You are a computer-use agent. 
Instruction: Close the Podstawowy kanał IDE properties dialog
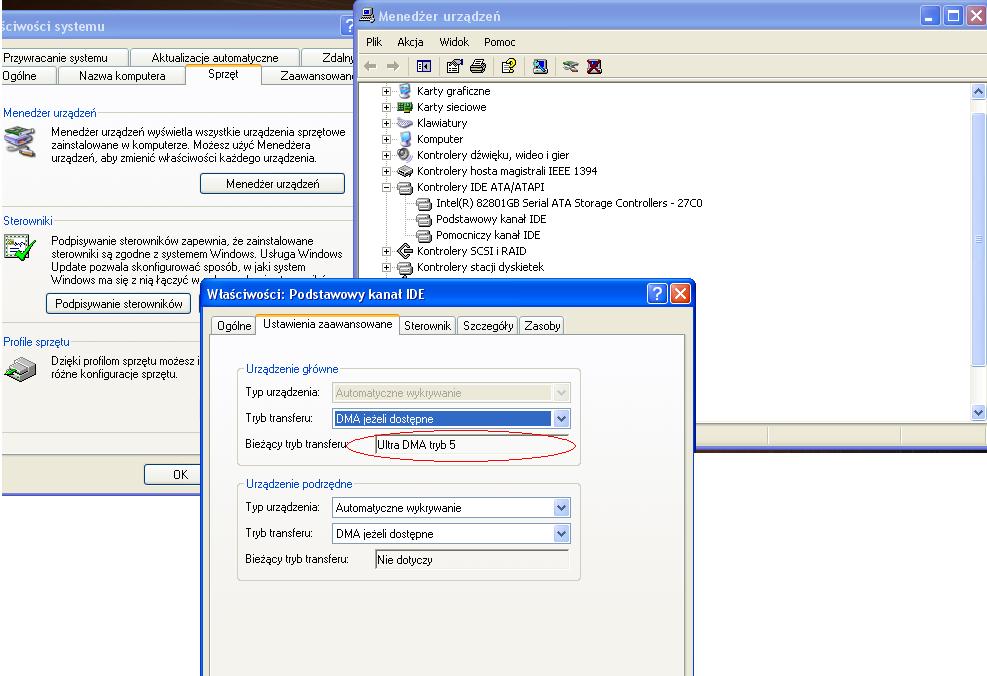[680, 293]
